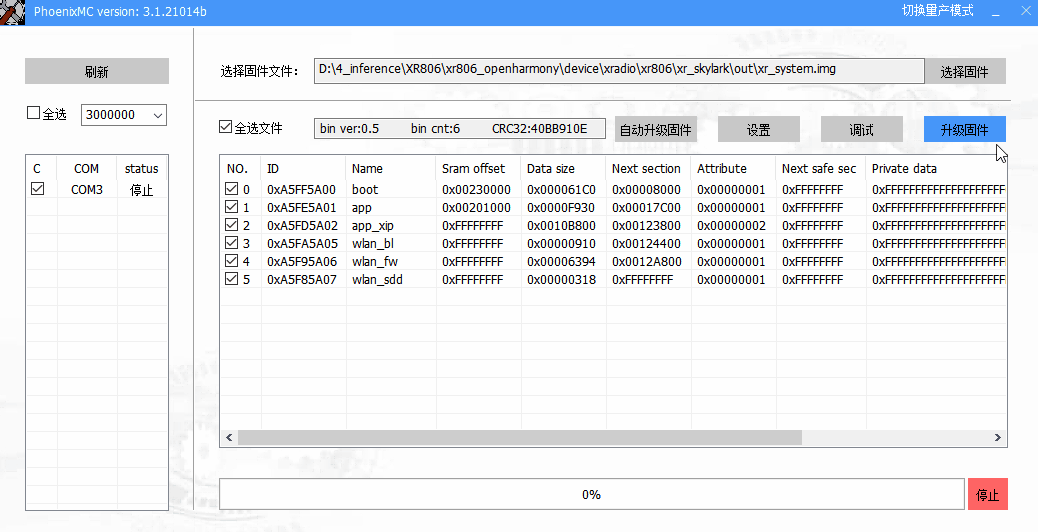Click ID cell 0xA5FF5A00
Image resolution: width=1038 pixels, height=532 pixels.
coord(302,189)
